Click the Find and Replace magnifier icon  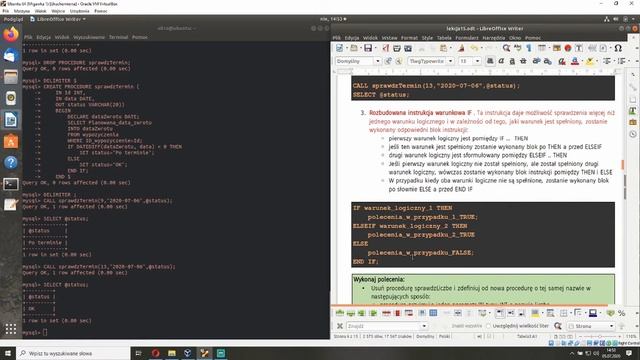pos(506,48)
